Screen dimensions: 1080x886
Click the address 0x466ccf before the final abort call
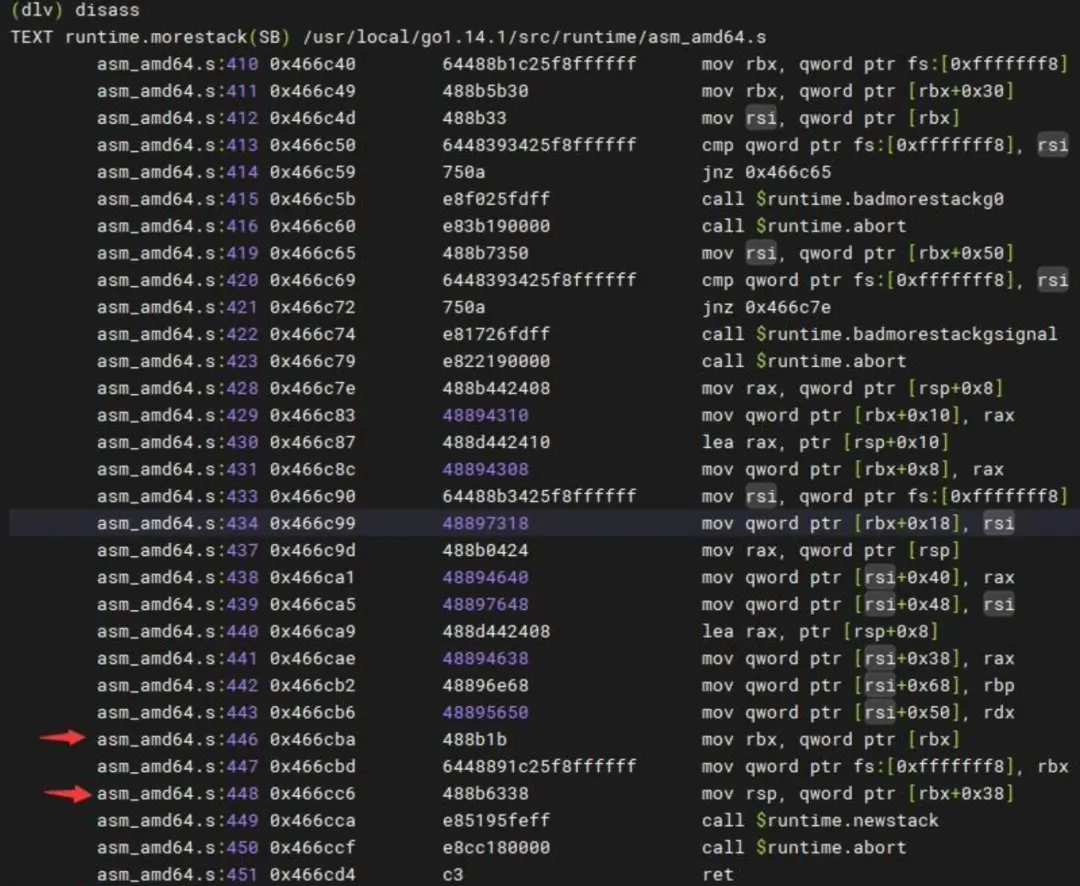(x=312, y=848)
